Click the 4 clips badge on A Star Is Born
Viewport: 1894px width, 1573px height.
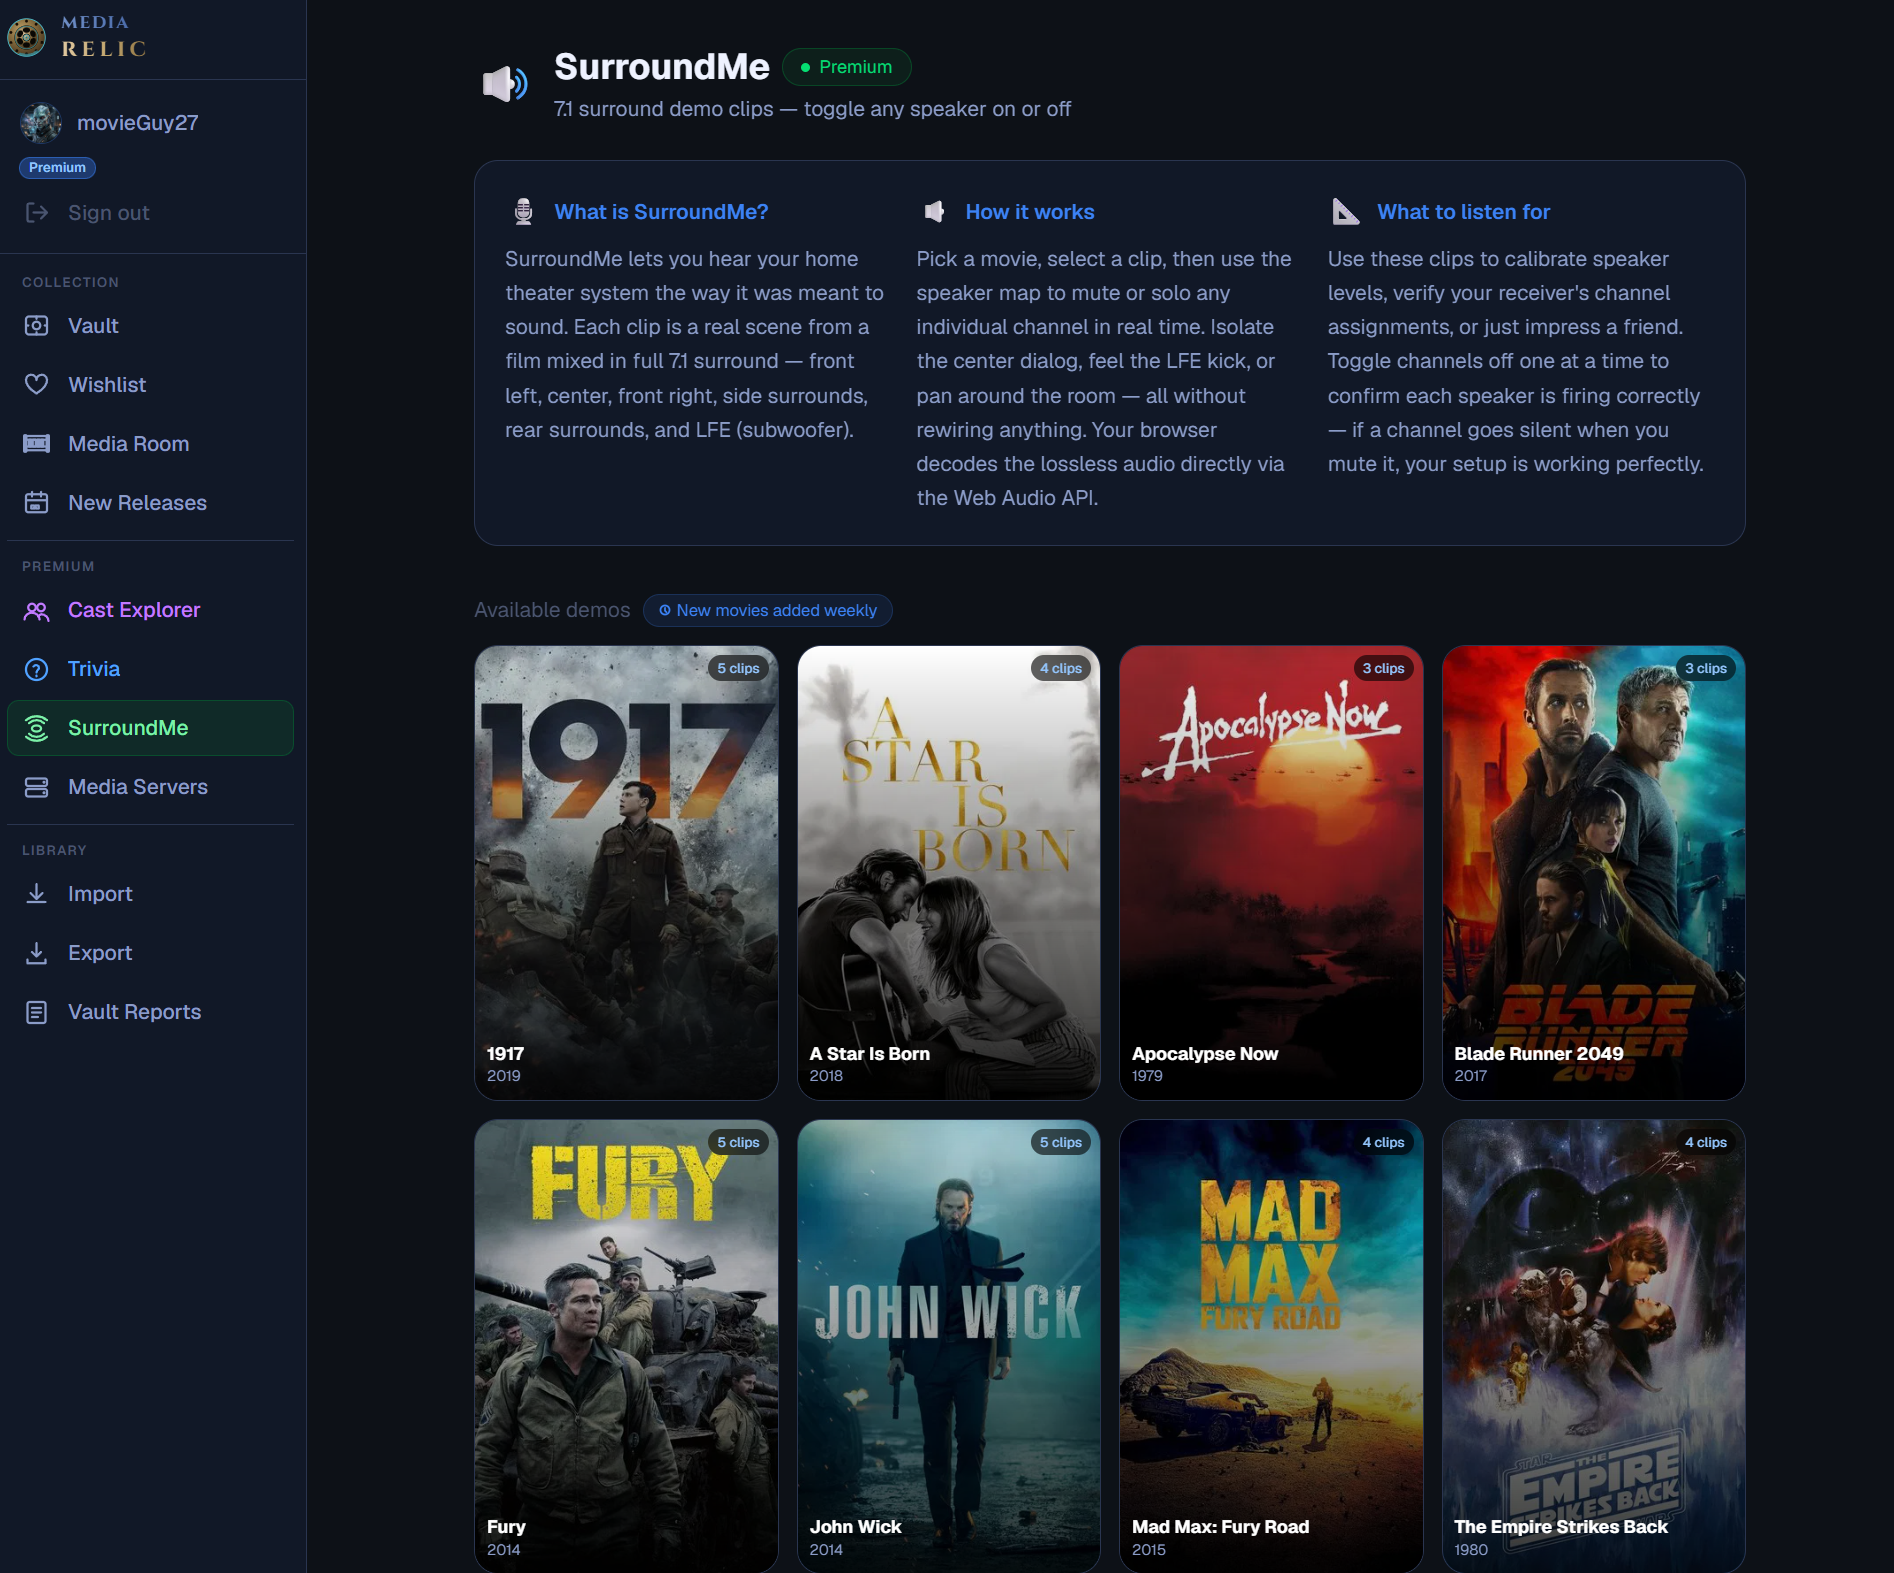point(1061,668)
